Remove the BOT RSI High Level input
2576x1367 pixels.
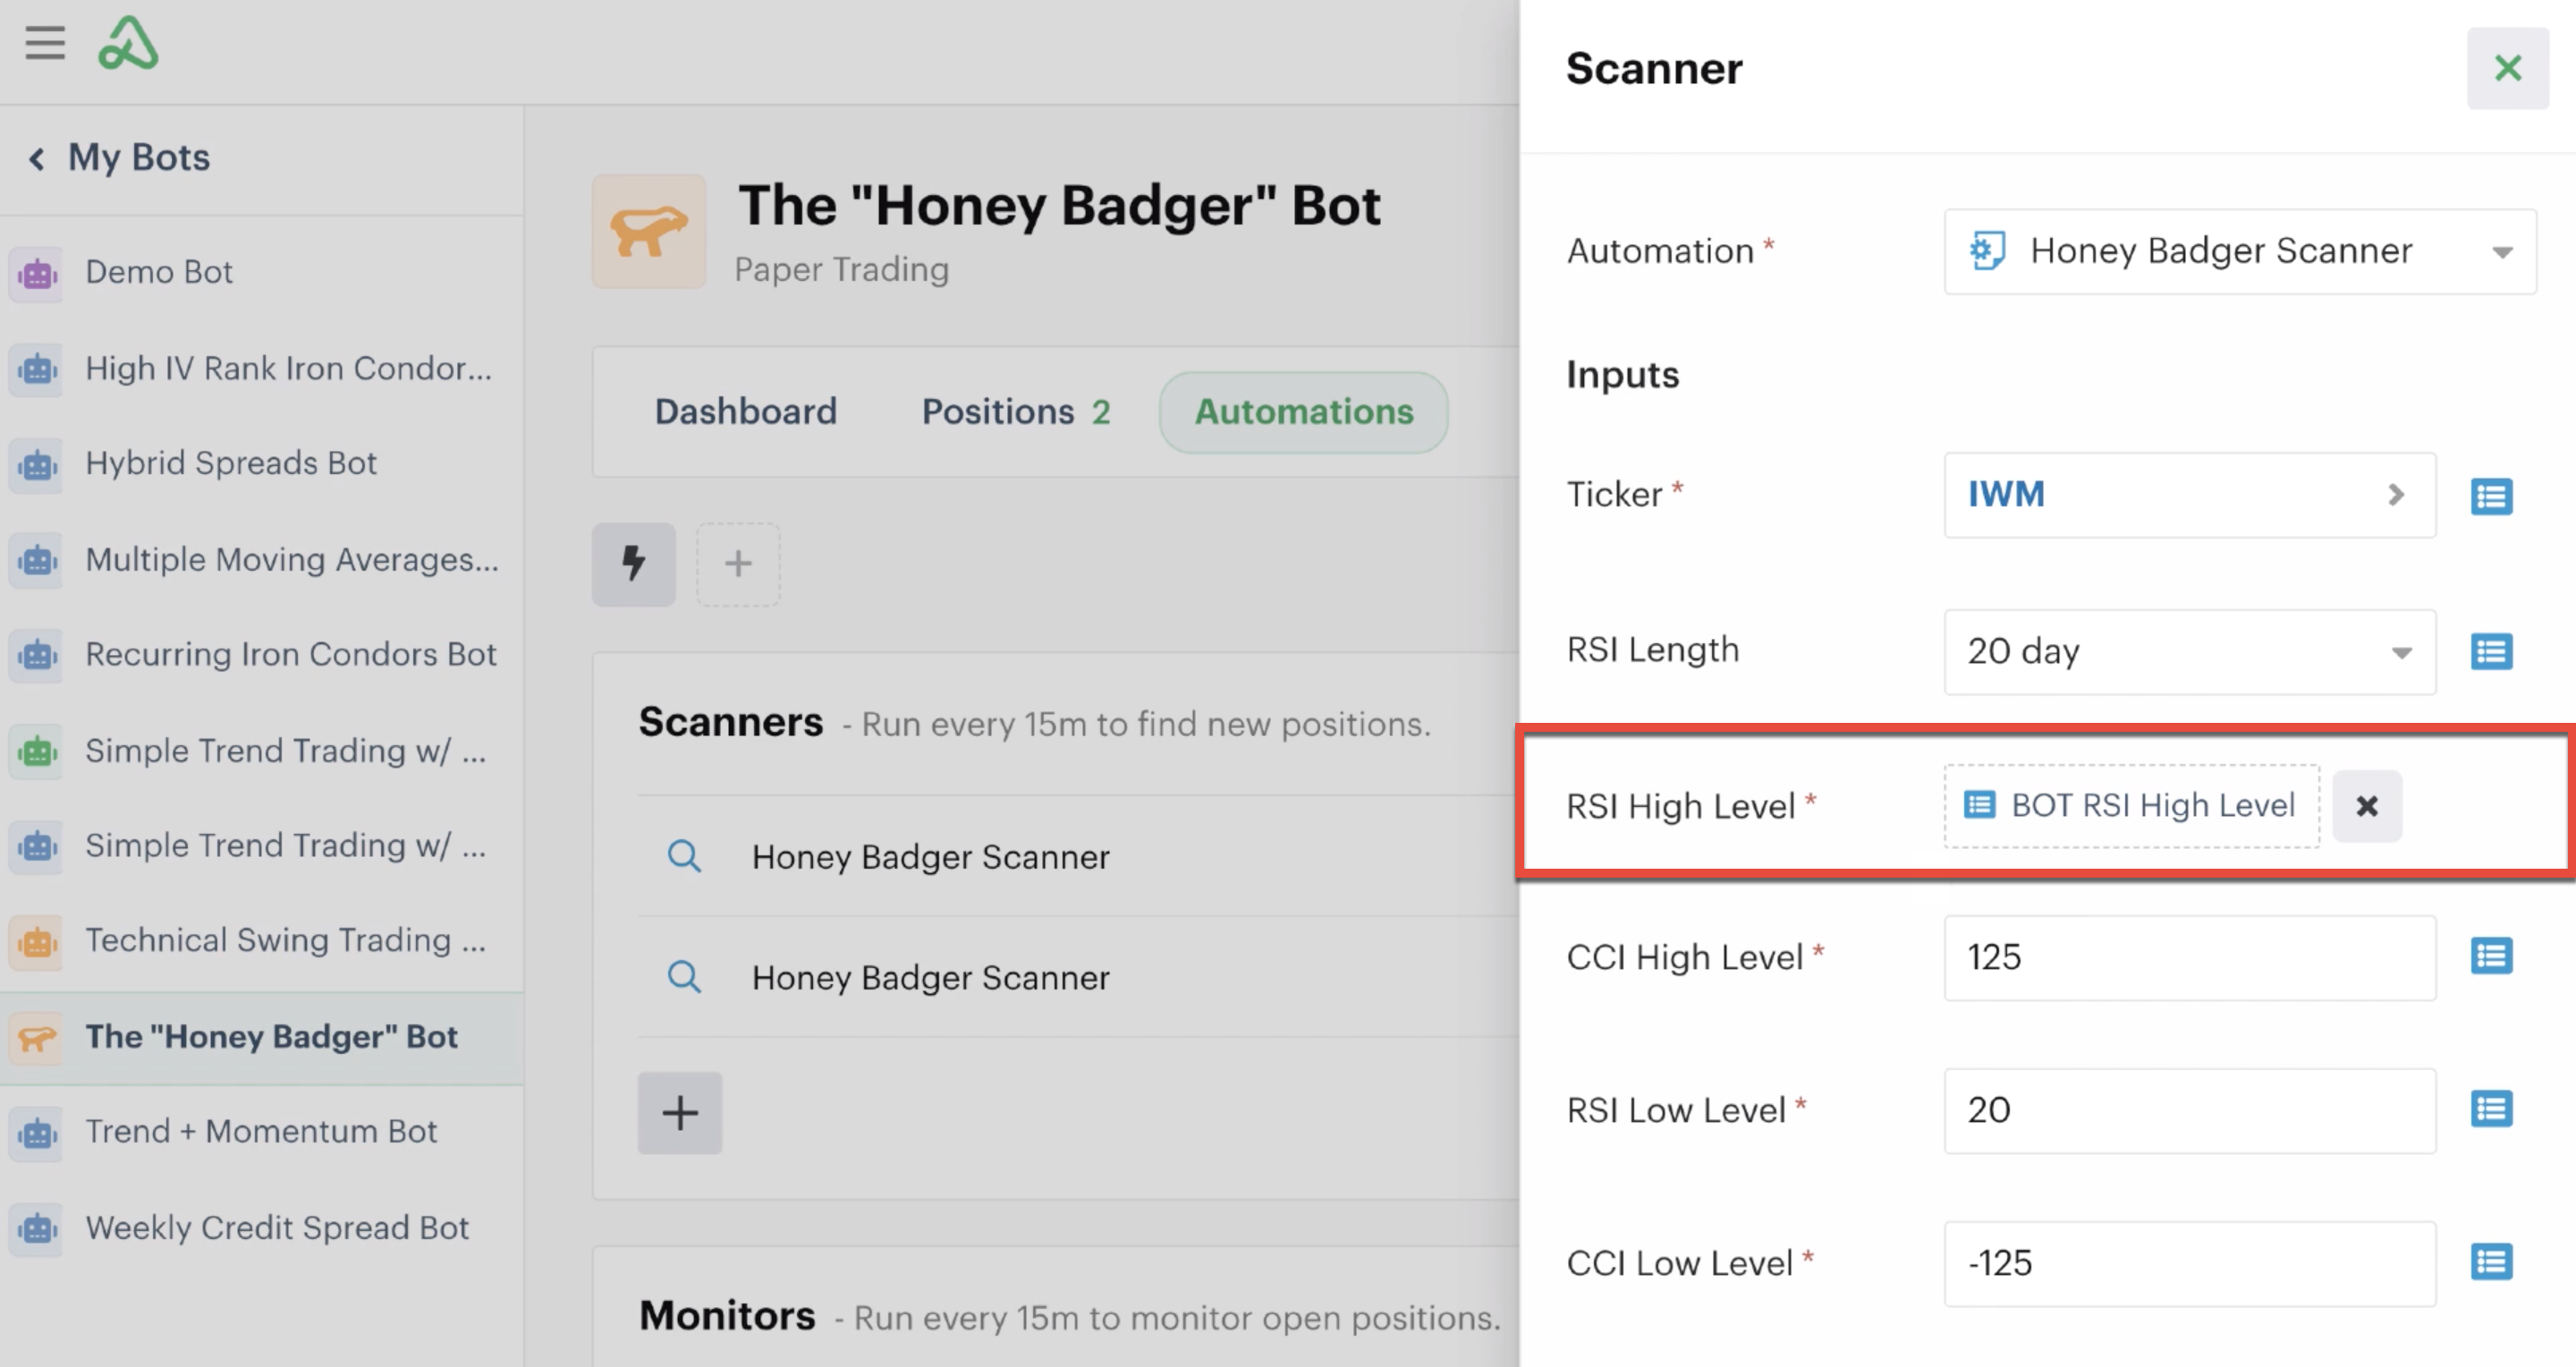(2367, 806)
